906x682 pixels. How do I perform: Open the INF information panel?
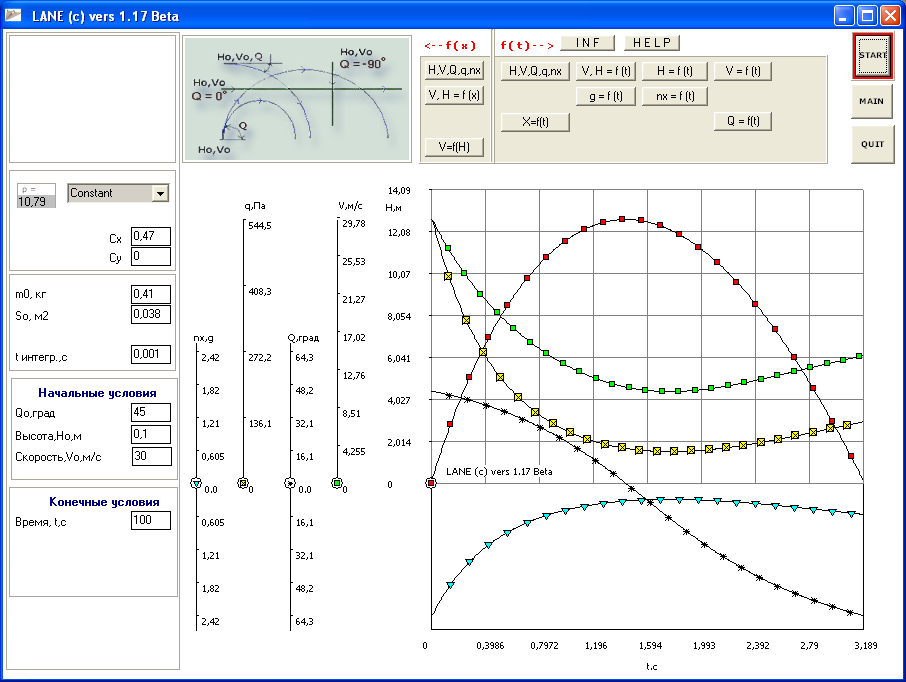click(588, 43)
